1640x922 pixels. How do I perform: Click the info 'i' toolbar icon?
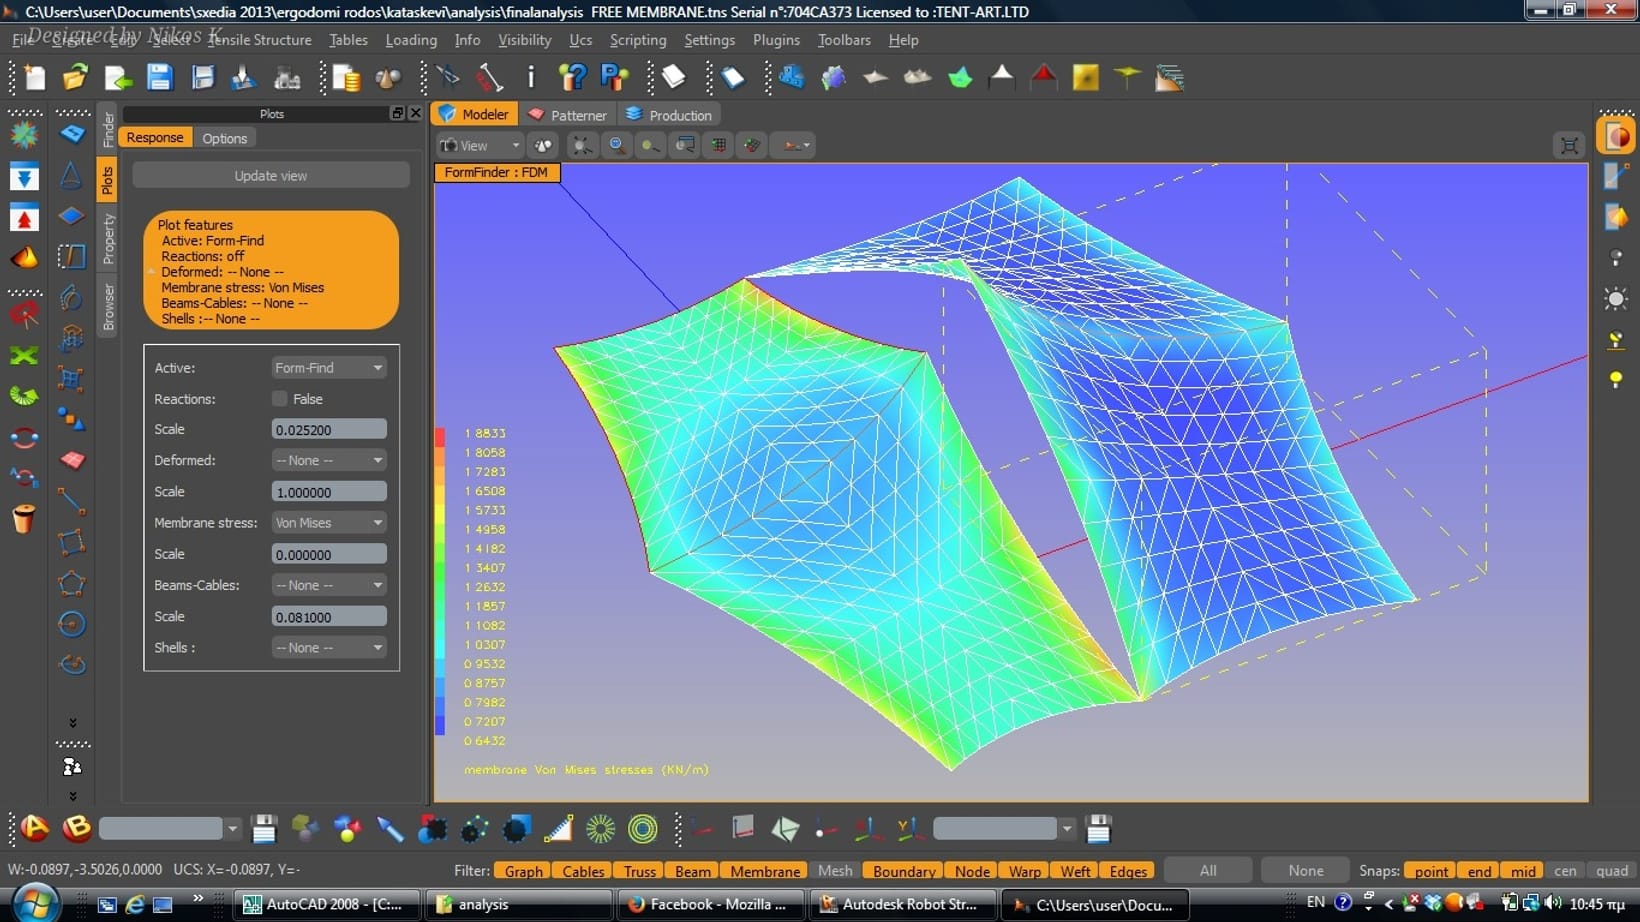tap(531, 78)
